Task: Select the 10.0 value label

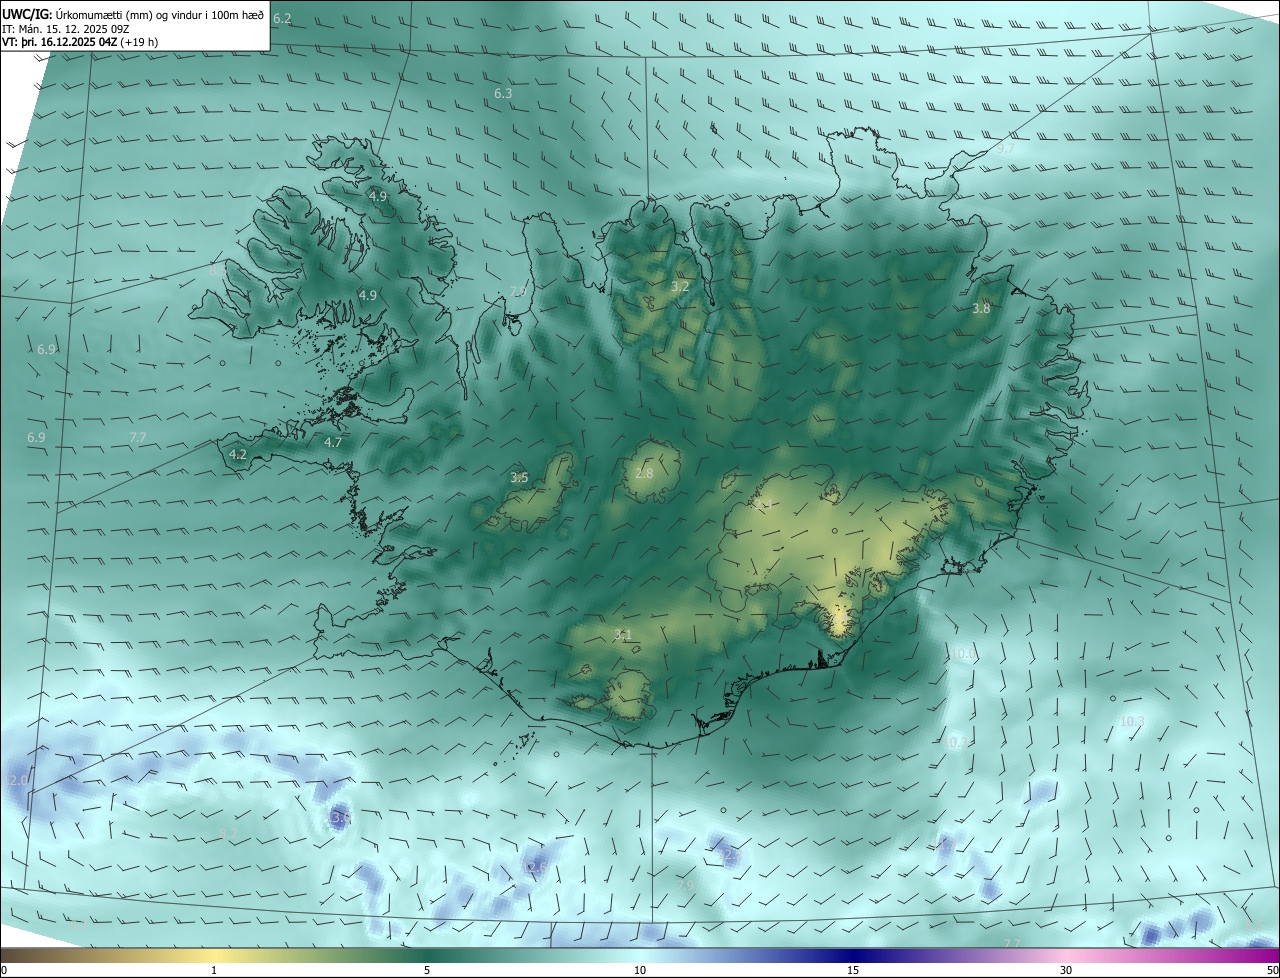Action: [x=963, y=654]
